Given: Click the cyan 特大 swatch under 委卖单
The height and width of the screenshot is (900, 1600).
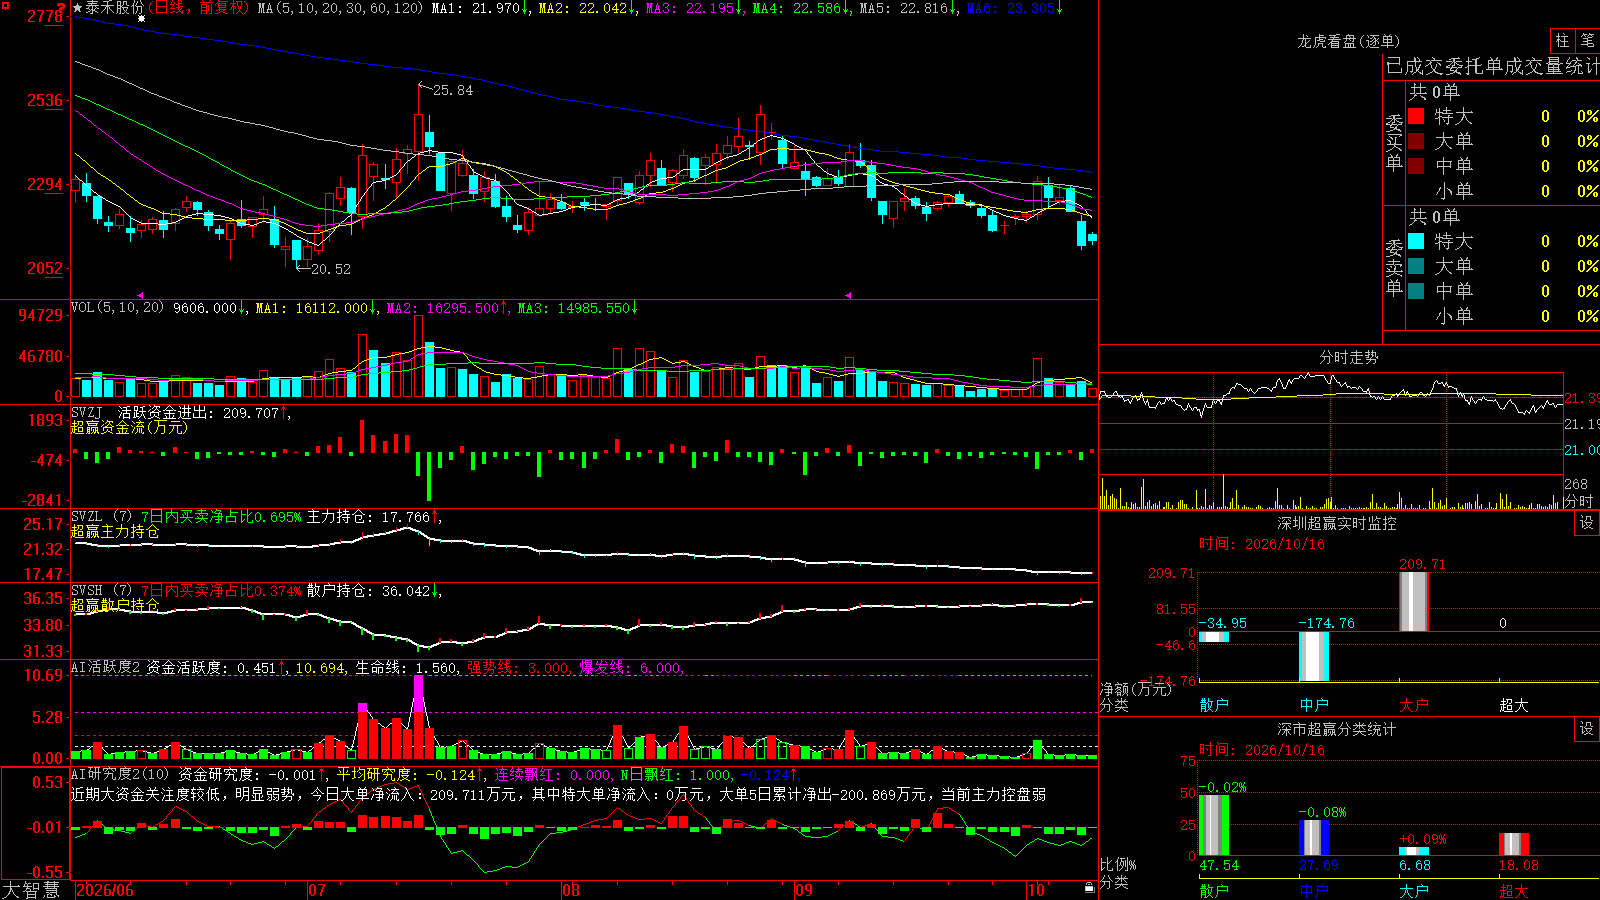Looking at the screenshot, I should coord(1416,241).
